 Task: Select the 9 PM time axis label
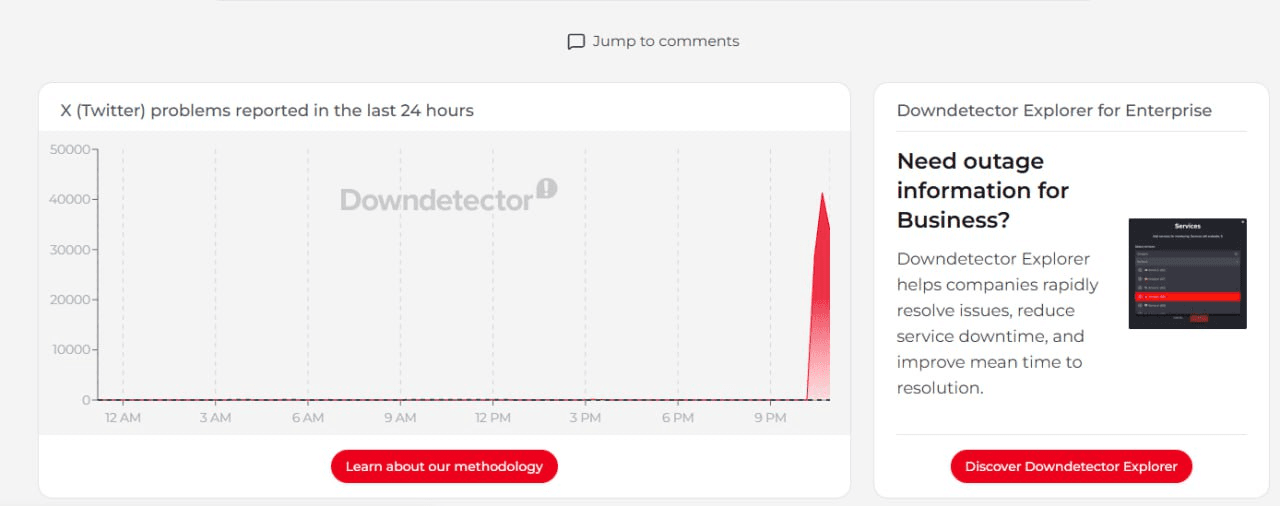click(770, 417)
